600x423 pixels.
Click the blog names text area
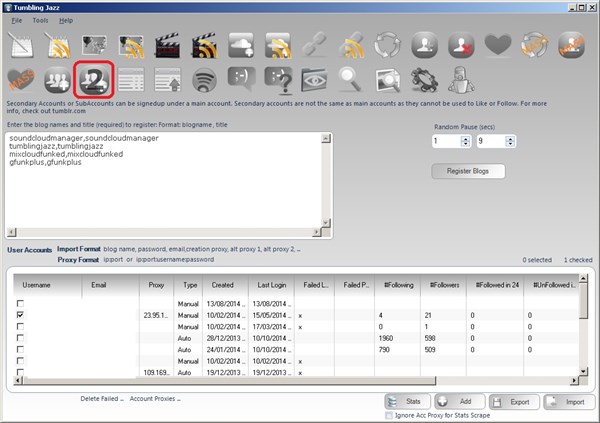click(x=163, y=181)
